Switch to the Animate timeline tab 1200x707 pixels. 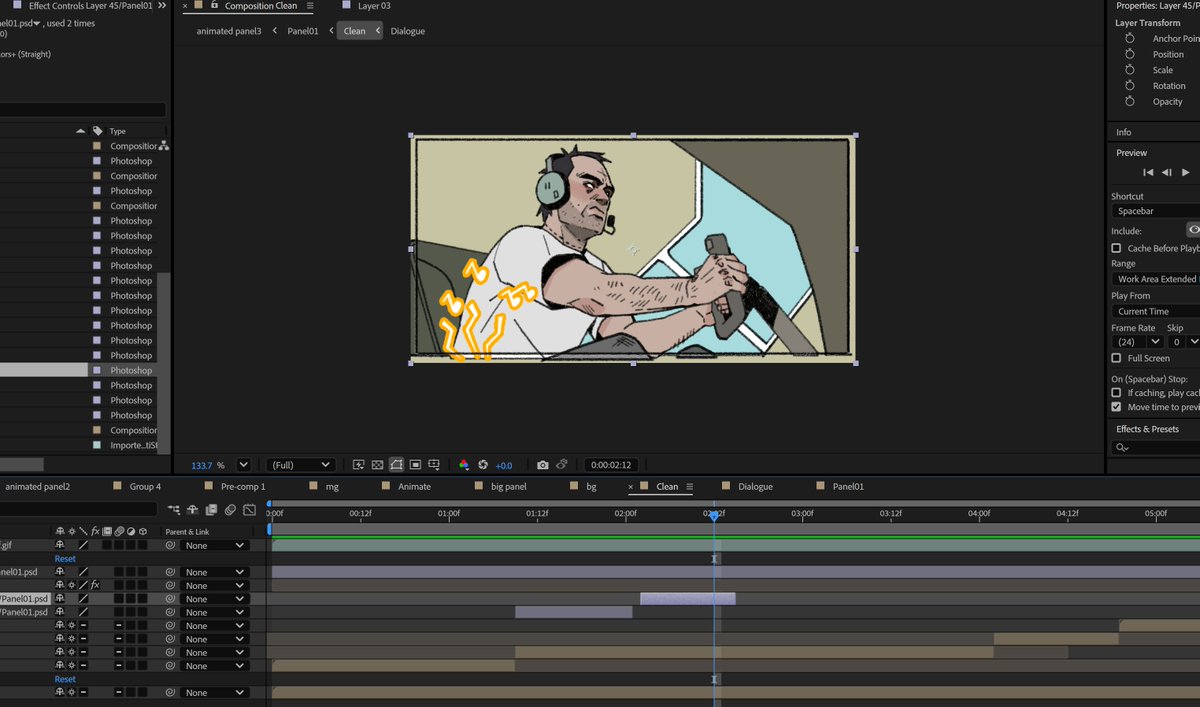414,487
